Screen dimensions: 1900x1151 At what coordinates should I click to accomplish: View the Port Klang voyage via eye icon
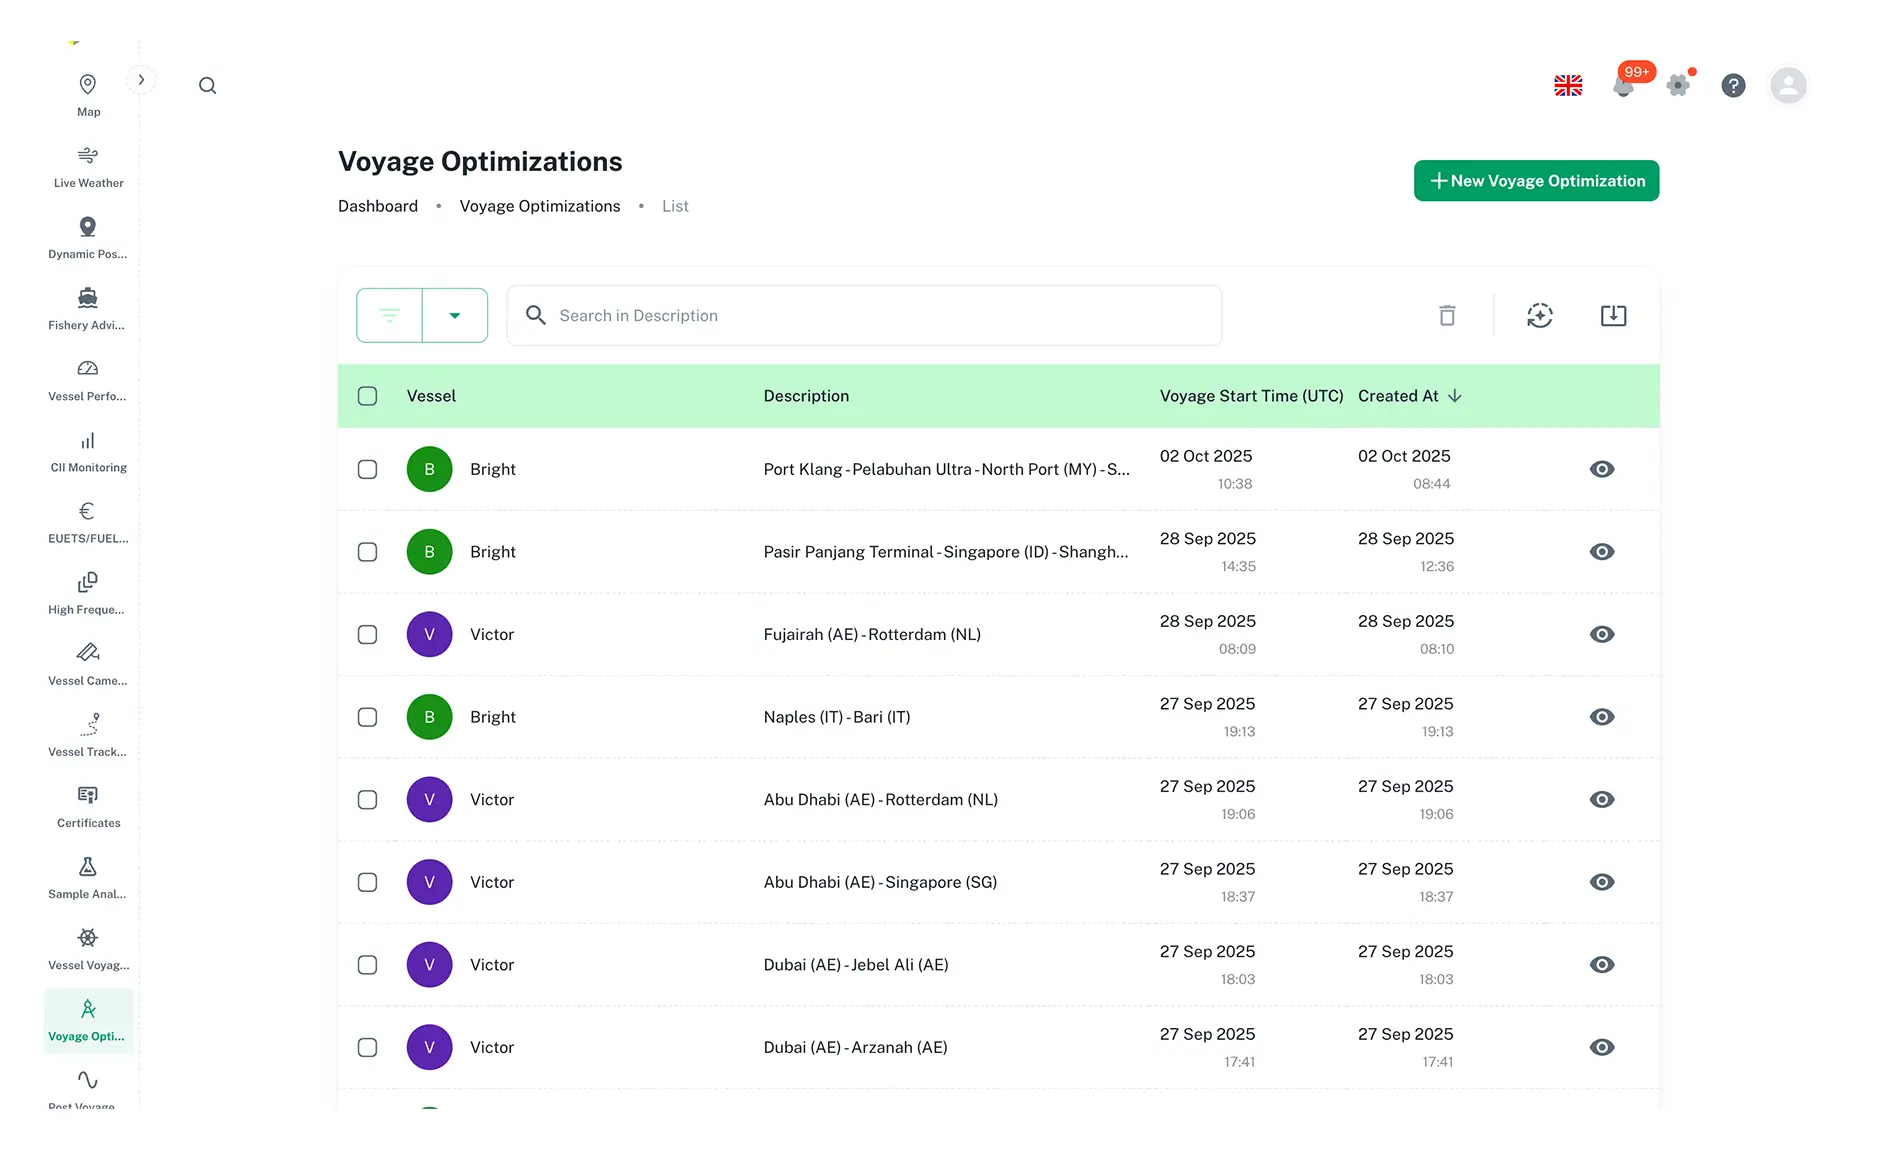coord(1602,469)
